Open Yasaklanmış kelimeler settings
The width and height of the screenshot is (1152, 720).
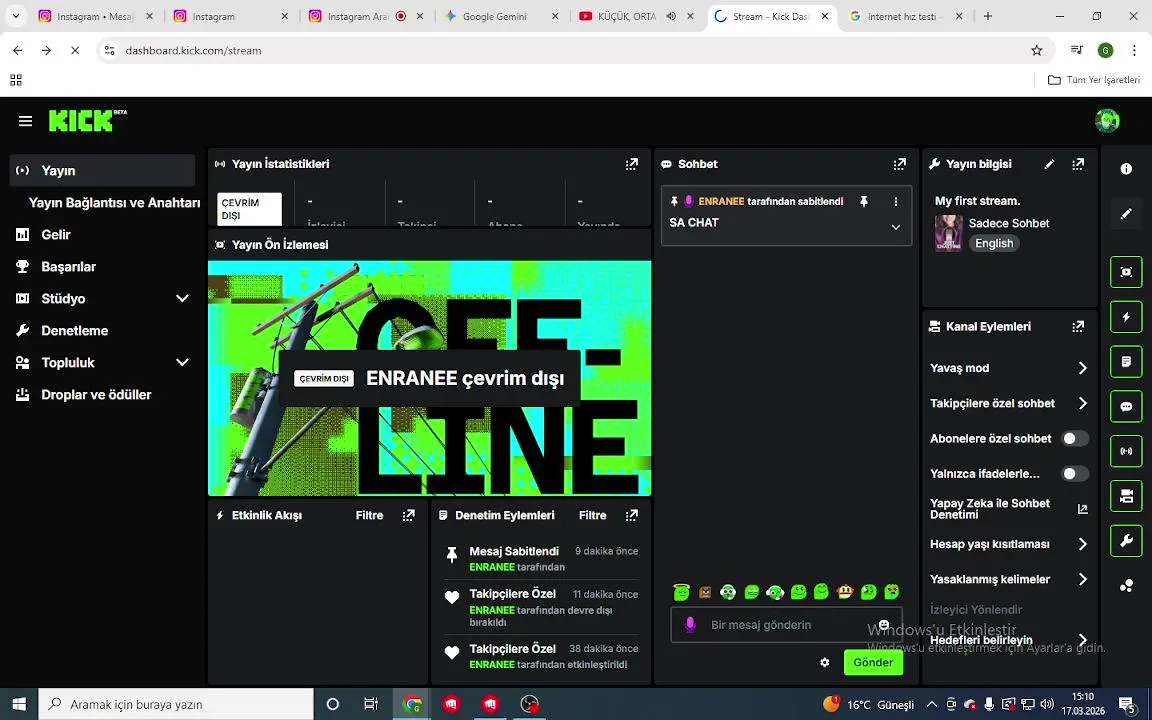click(x=1009, y=579)
